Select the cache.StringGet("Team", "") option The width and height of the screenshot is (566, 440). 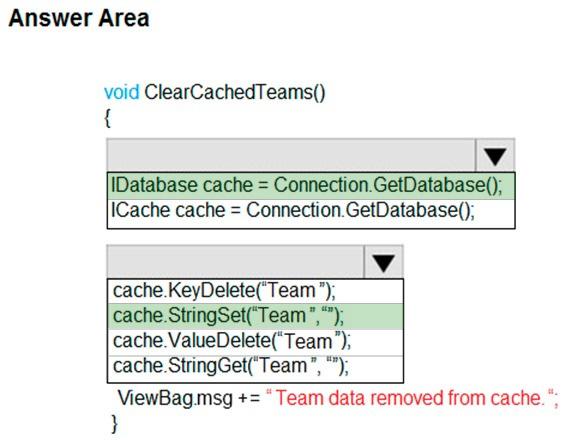[x=255, y=366]
